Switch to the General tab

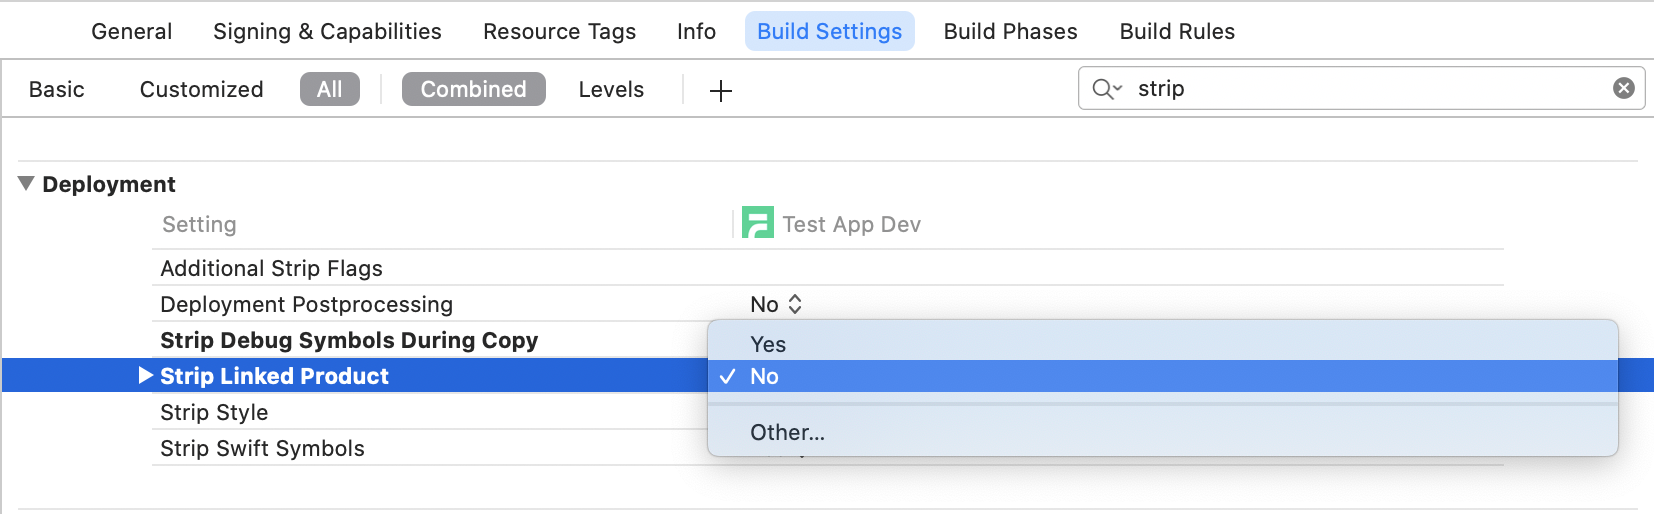coord(132,32)
